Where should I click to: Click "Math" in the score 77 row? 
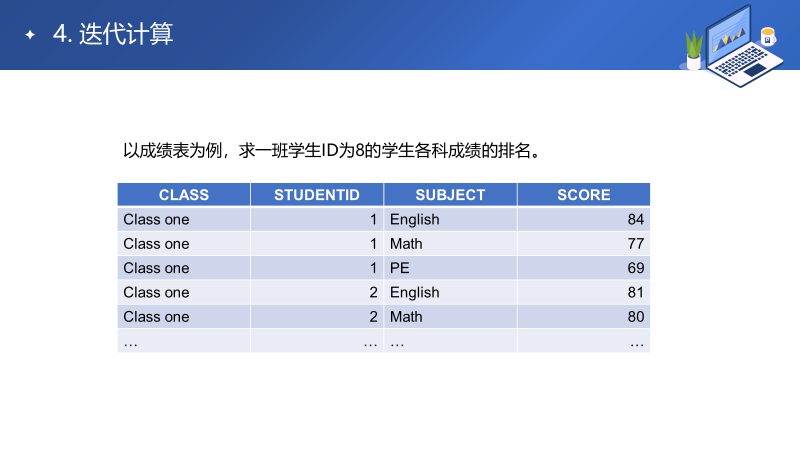pyautogui.click(x=406, y=244)
